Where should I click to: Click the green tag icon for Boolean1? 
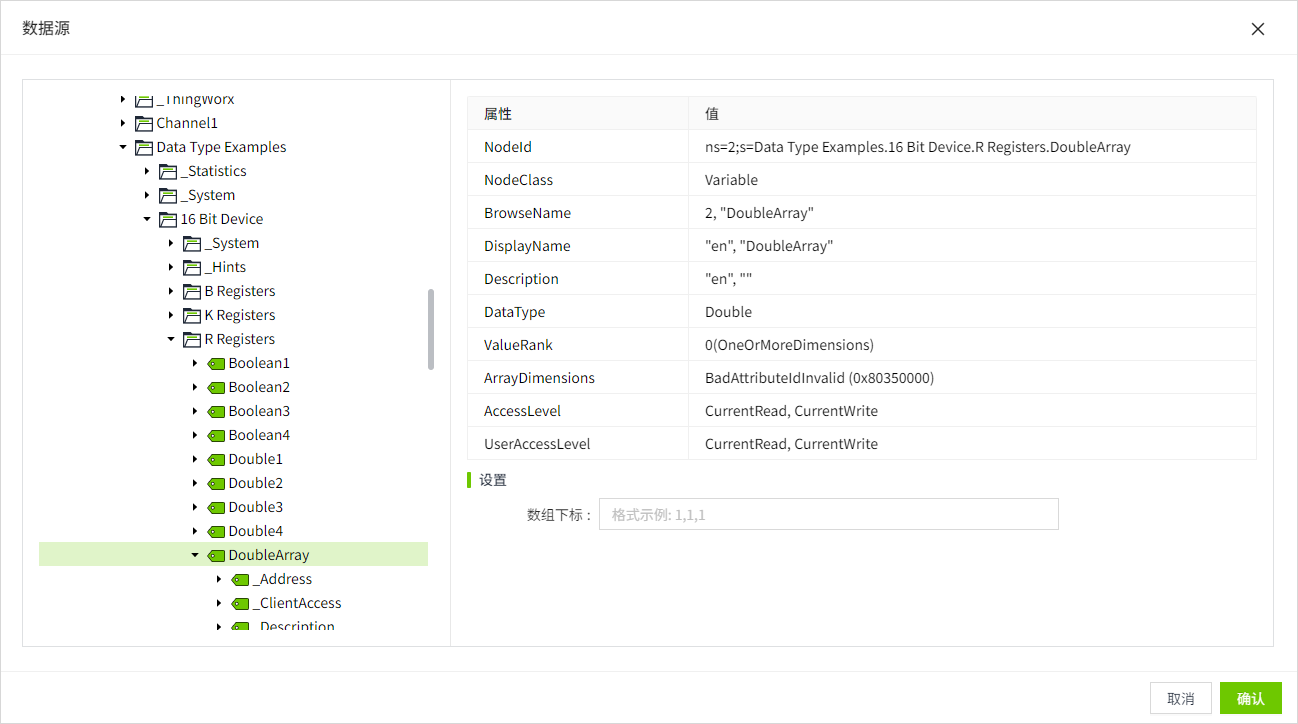tap(216, 363)
